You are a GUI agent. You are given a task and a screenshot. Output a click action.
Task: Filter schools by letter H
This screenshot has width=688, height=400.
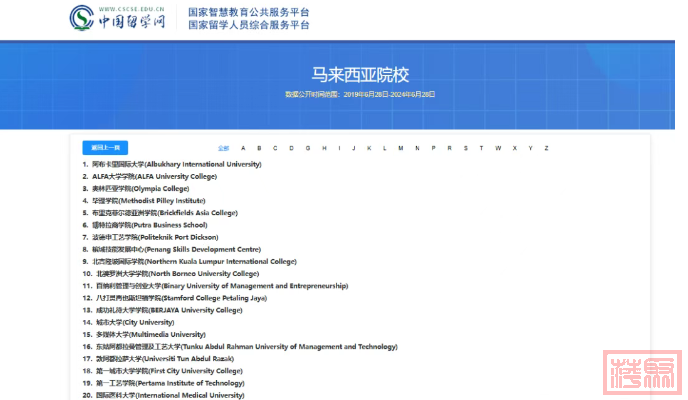point(324,148)
